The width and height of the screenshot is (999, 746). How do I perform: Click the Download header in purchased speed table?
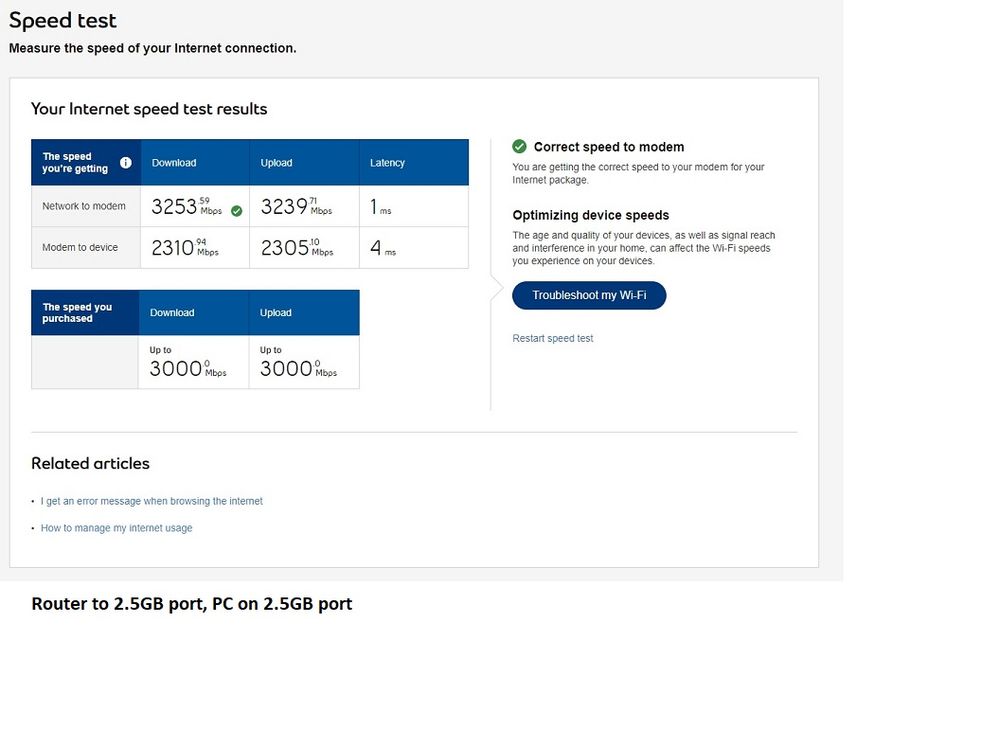coord(172,312)
